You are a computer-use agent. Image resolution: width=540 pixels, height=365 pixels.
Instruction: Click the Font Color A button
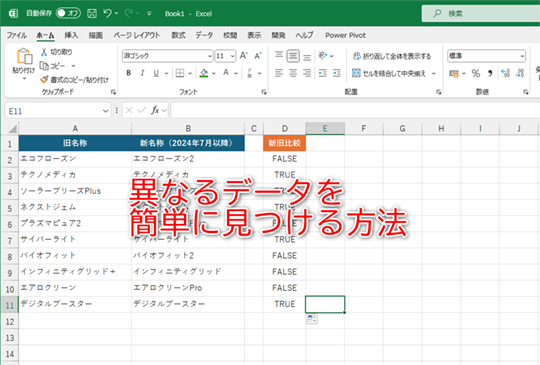[x=226, y=73]
